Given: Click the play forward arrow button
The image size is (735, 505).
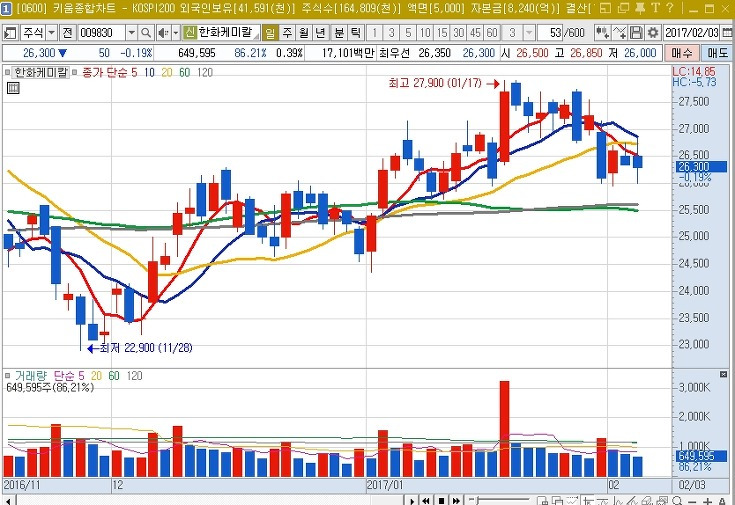Looking at the screenshot, I should click(412, 501).
